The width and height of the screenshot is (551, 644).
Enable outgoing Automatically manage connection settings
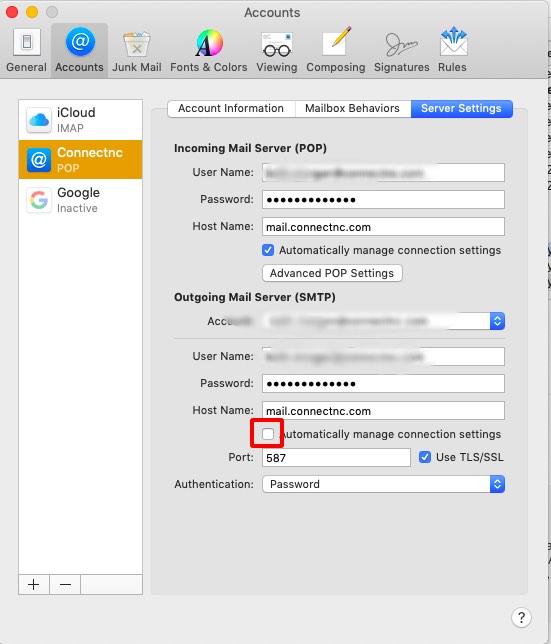[x=268, y=434]
